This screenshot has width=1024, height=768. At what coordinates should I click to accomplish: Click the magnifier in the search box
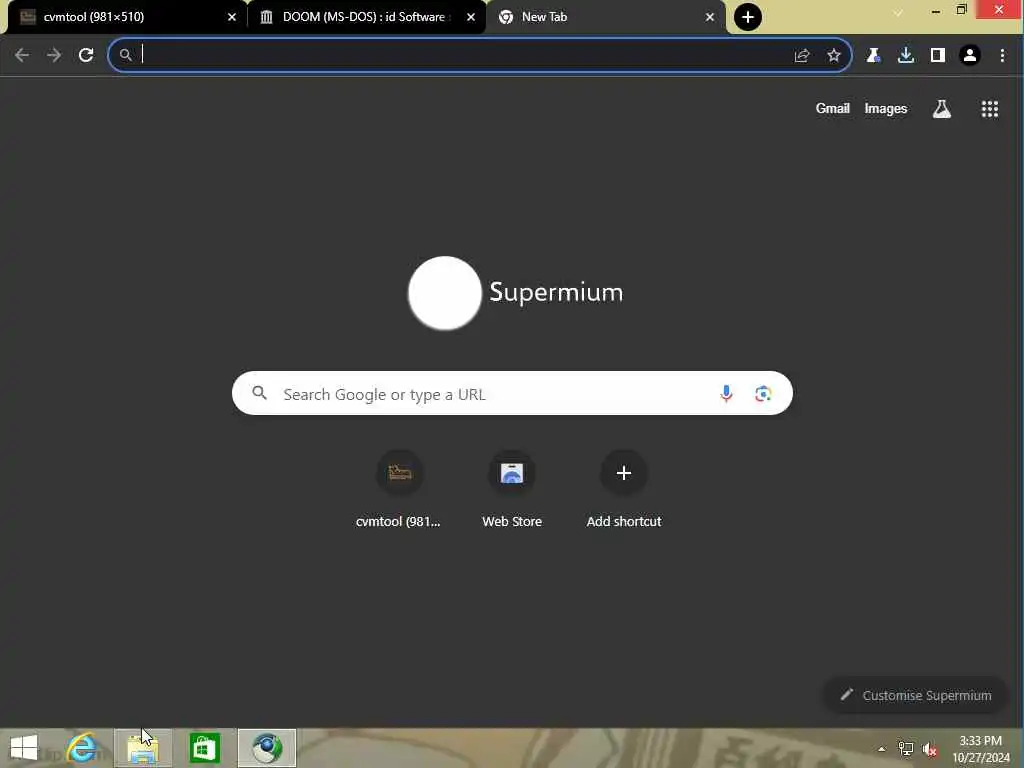pyautogui.click(x=259, y=393)
